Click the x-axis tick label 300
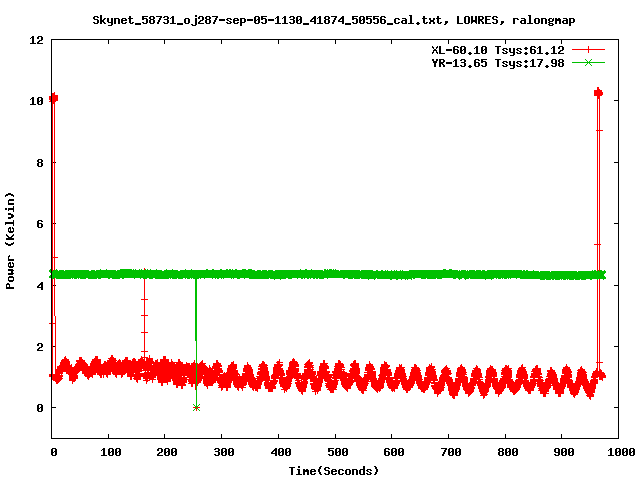Viewport: 640px width, 480px height. click(224, 452)
